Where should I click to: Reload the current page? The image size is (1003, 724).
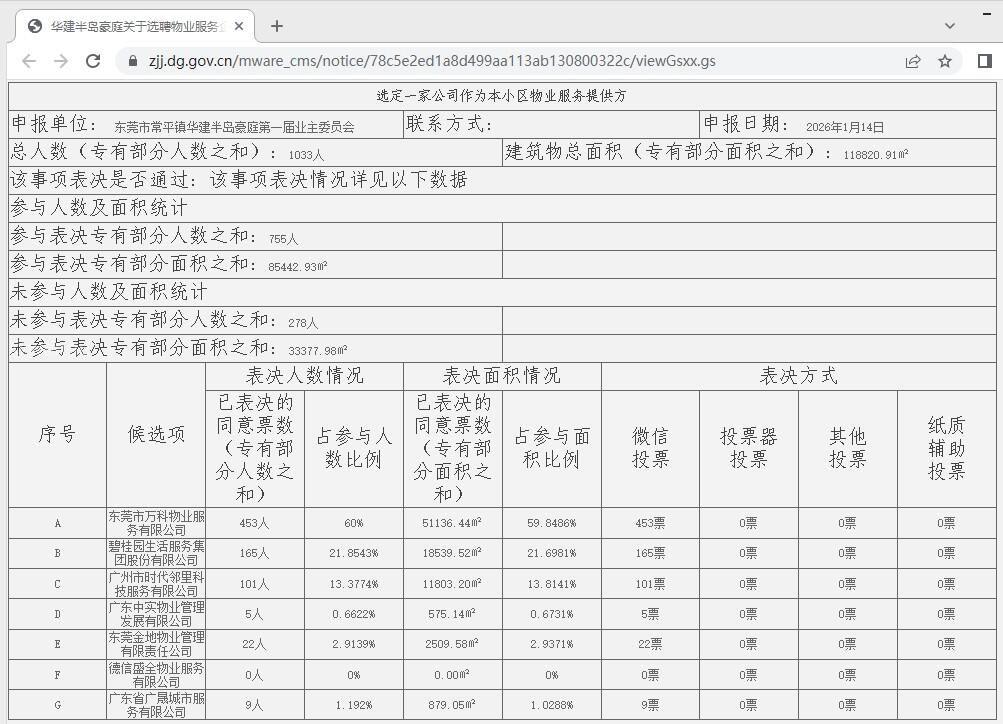pyautogui.click(x=93, y=61)
